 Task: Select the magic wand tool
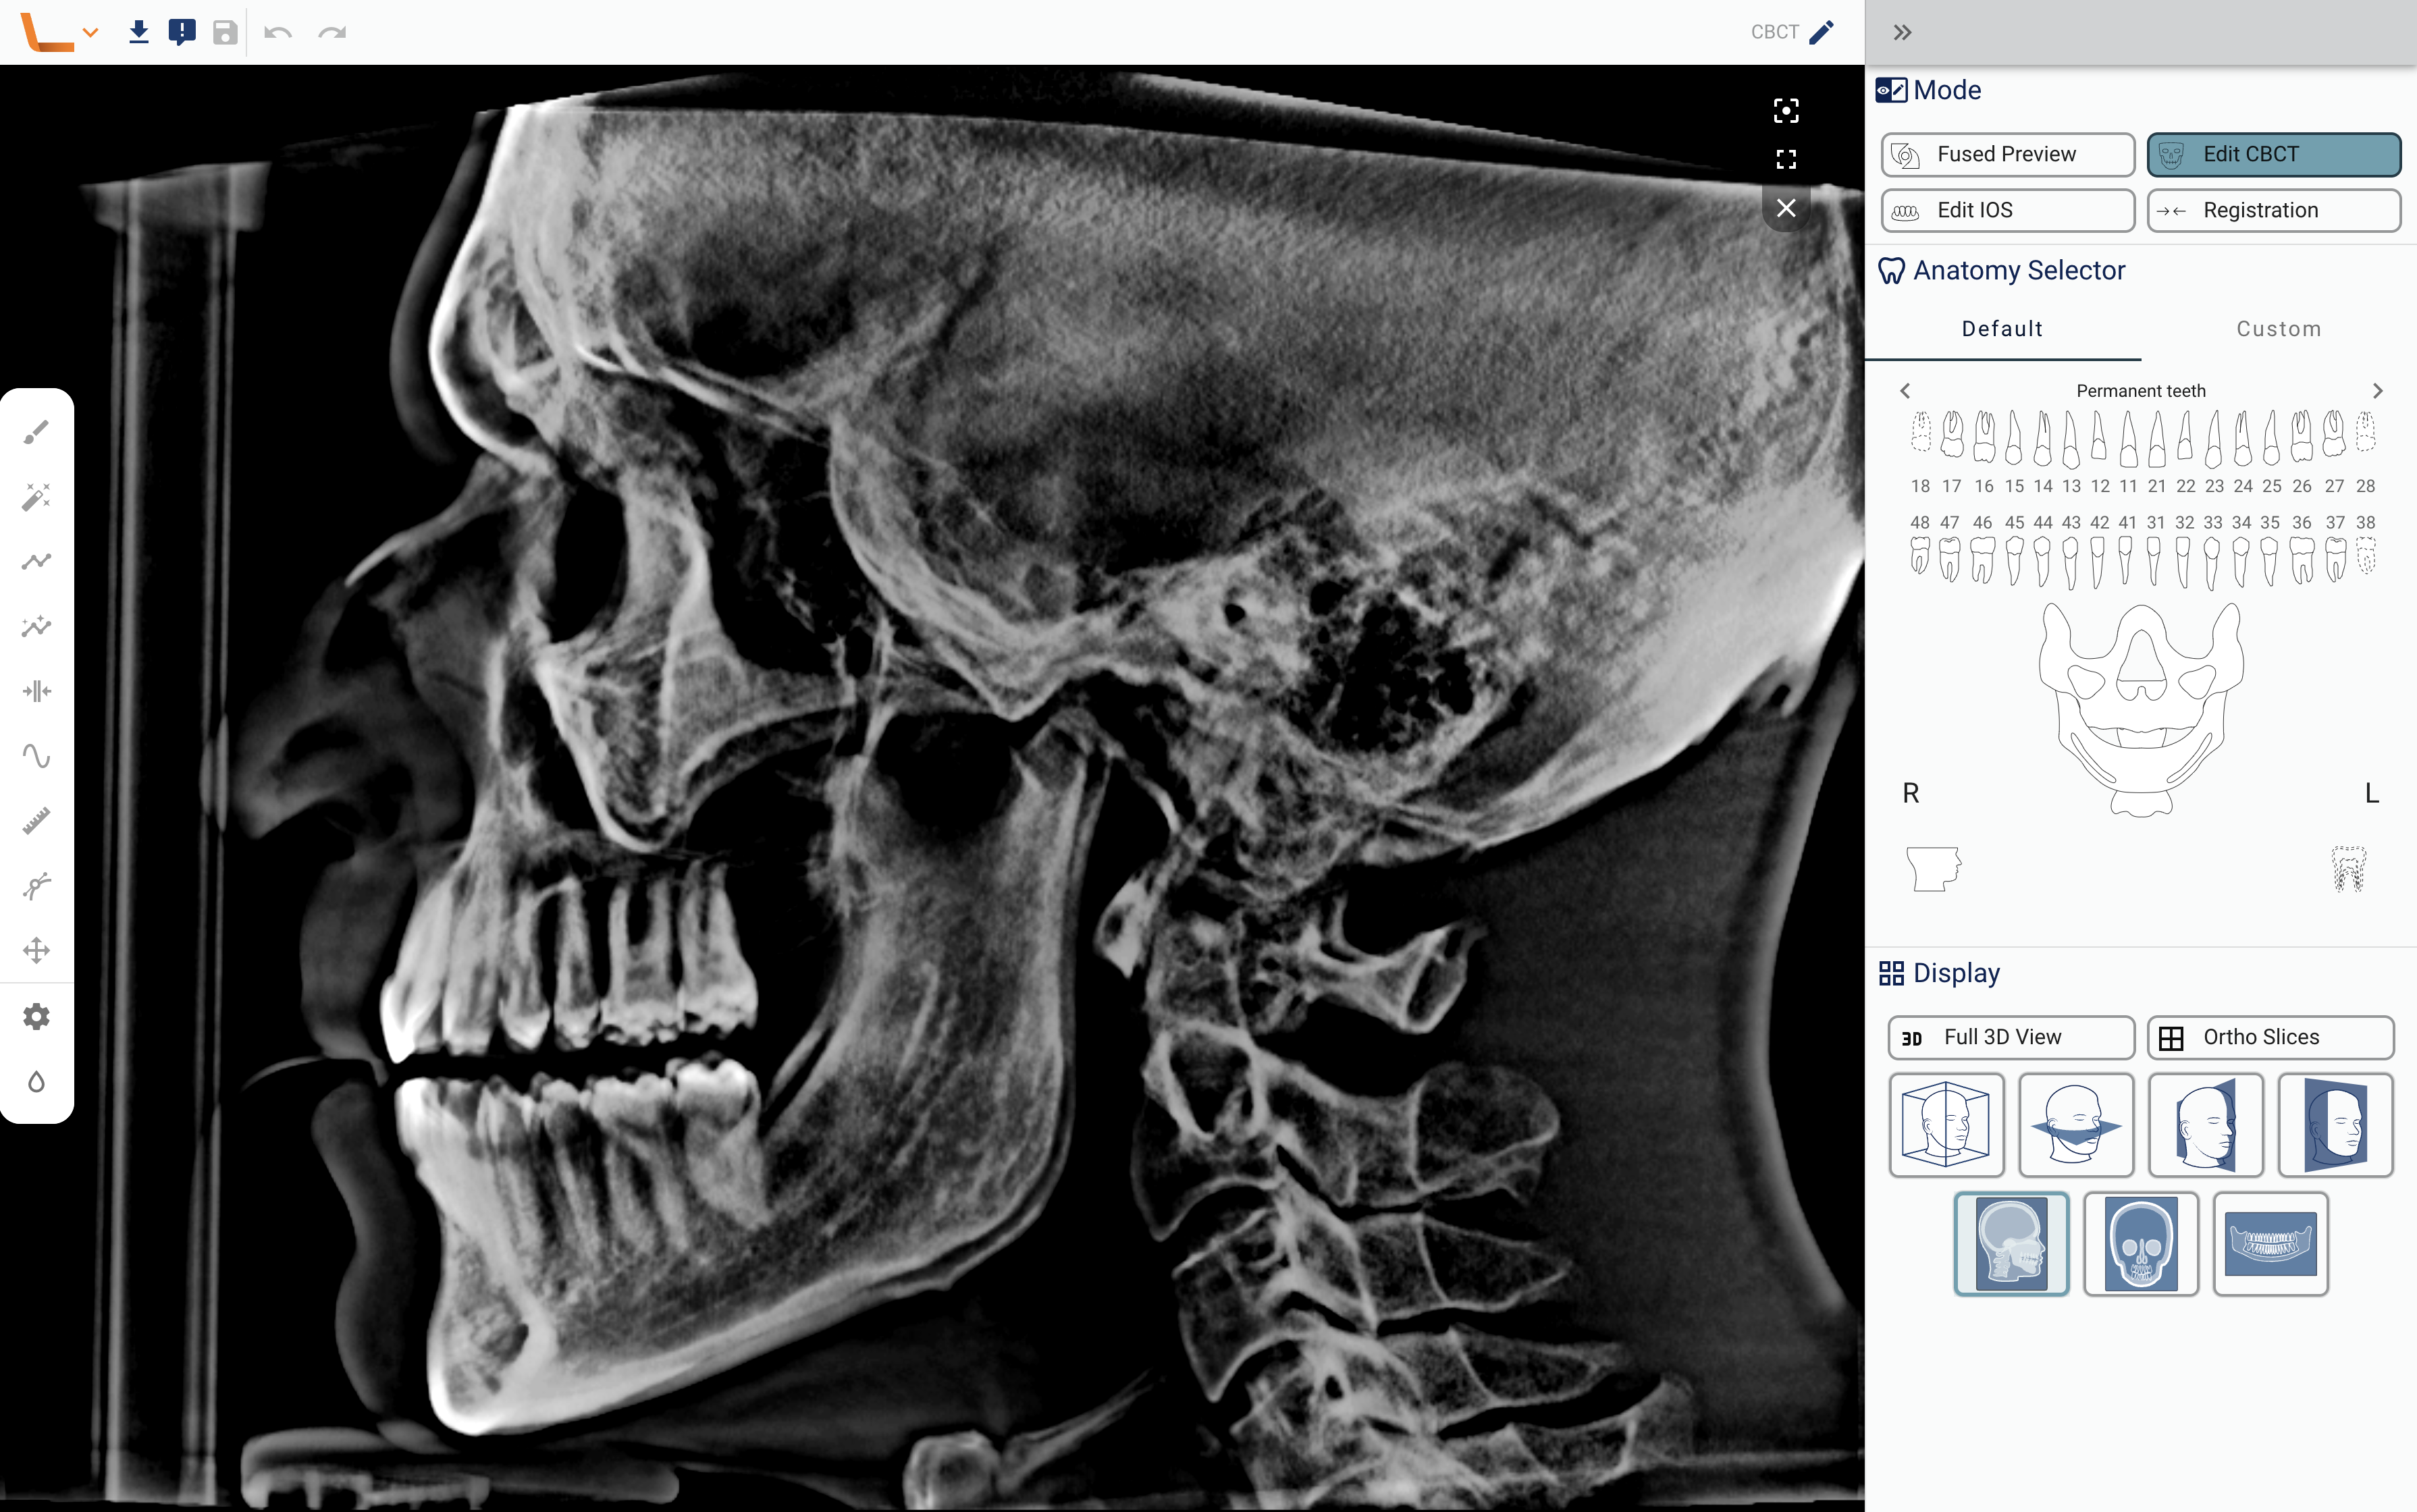(36, 497)
